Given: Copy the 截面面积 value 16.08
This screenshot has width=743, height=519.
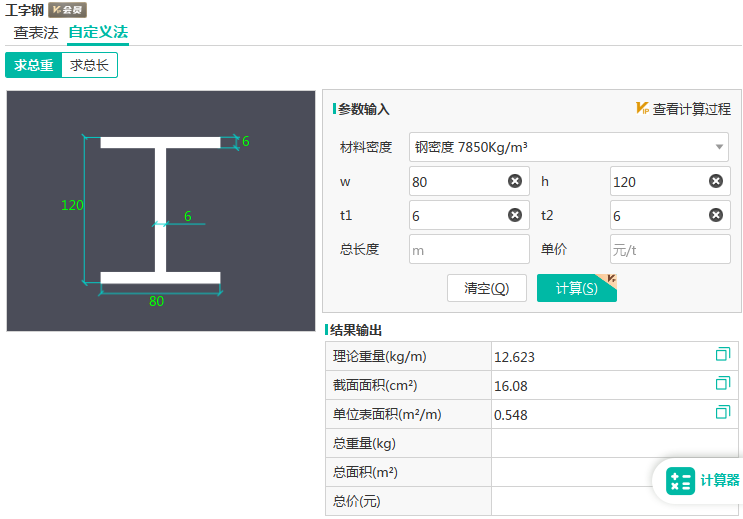Looking at the screenshot, I should 723,383.
